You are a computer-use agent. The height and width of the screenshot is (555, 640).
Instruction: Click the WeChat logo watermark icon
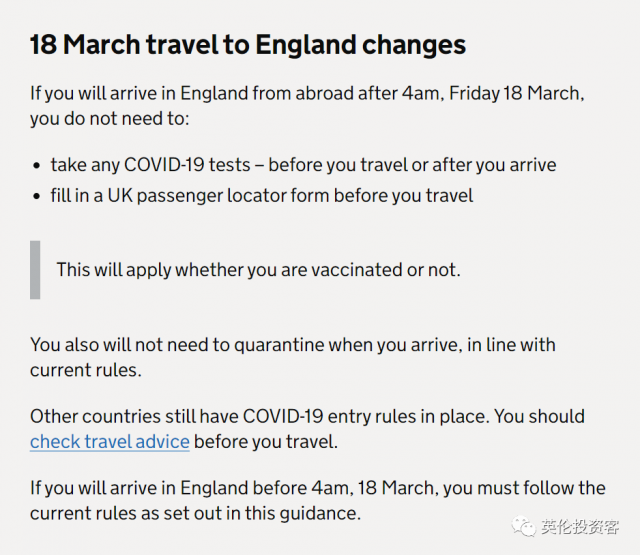(x=523, y=526)
